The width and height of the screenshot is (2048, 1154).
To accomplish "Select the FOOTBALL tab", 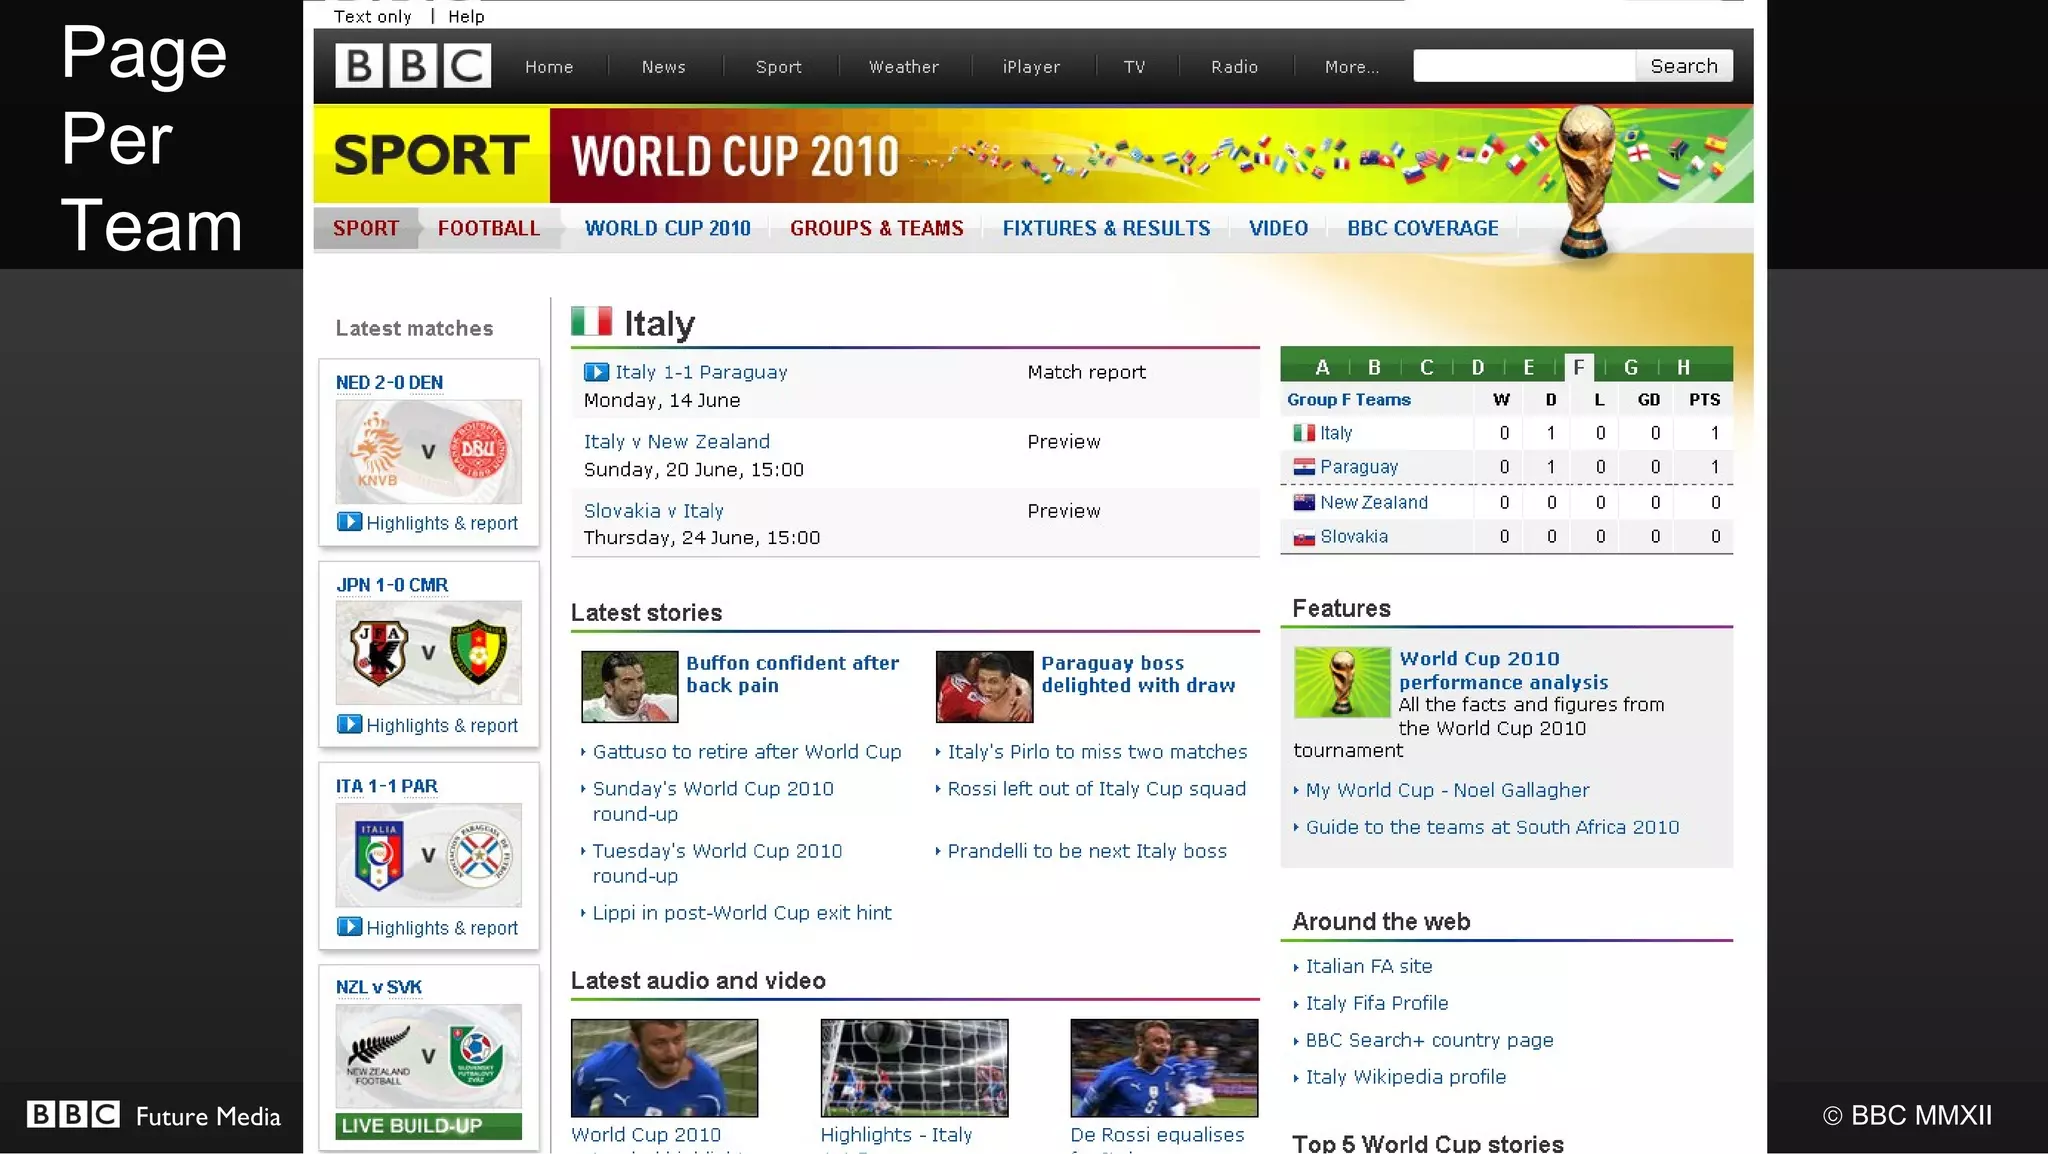I will coord(488,228).
